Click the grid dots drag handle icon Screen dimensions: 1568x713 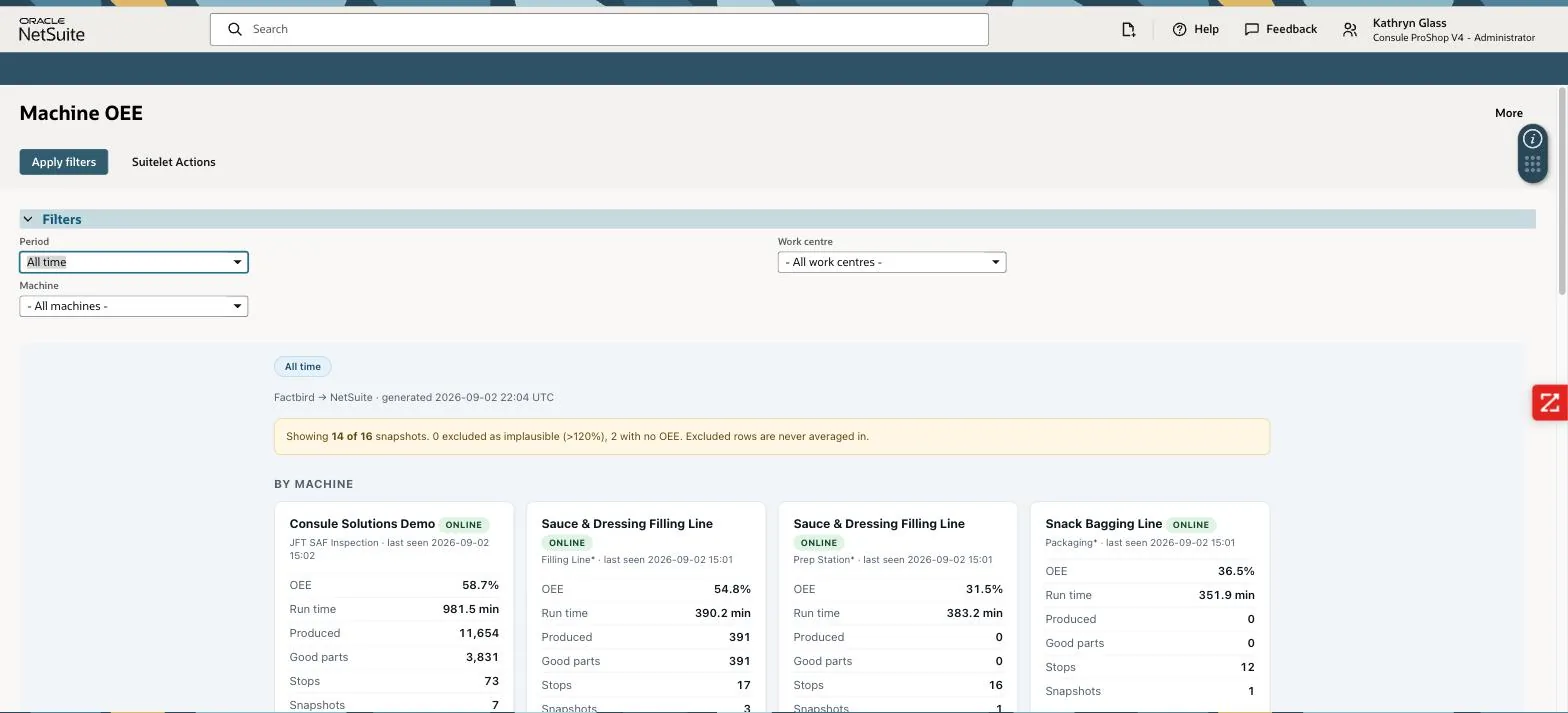(x=1532, y=164)
